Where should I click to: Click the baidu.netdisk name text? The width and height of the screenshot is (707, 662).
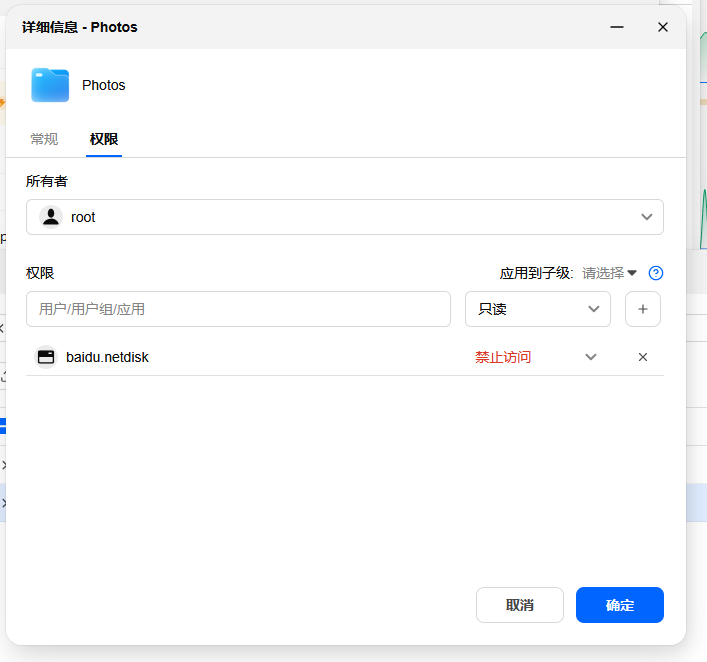click(x=107, y=357)
